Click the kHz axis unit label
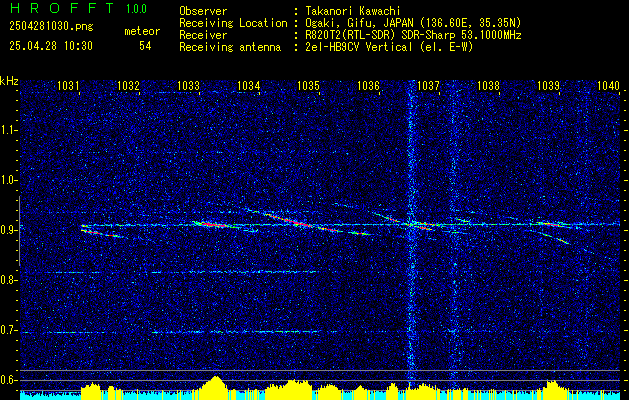 pos(9,81)
